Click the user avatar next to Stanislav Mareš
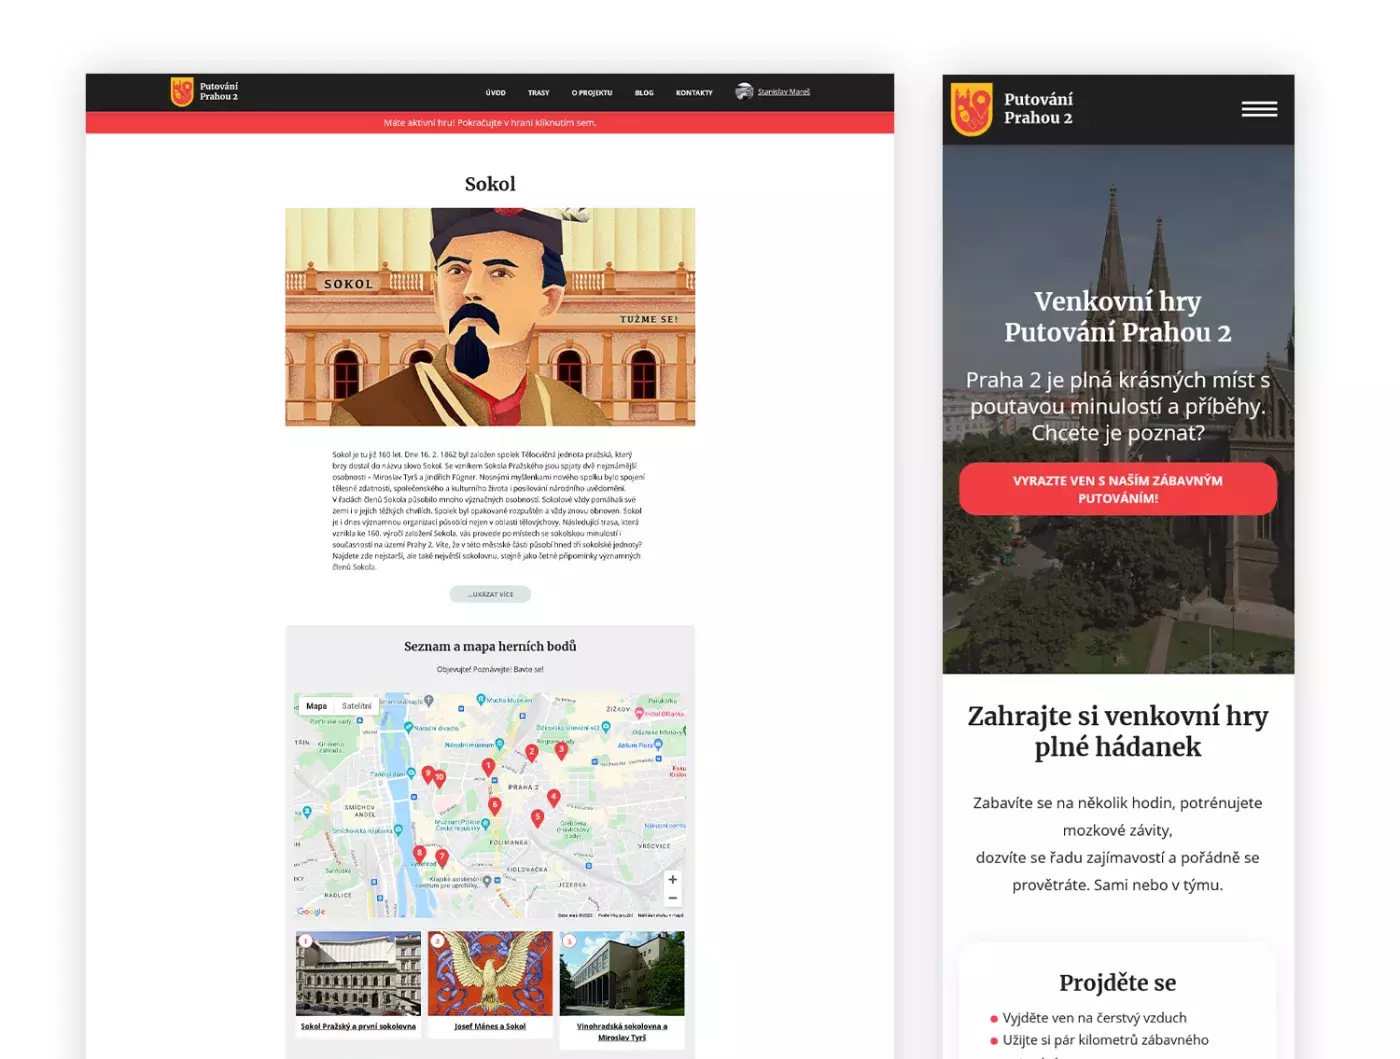The width and height of the screenshot is (1400, 1059). point(744,92)
